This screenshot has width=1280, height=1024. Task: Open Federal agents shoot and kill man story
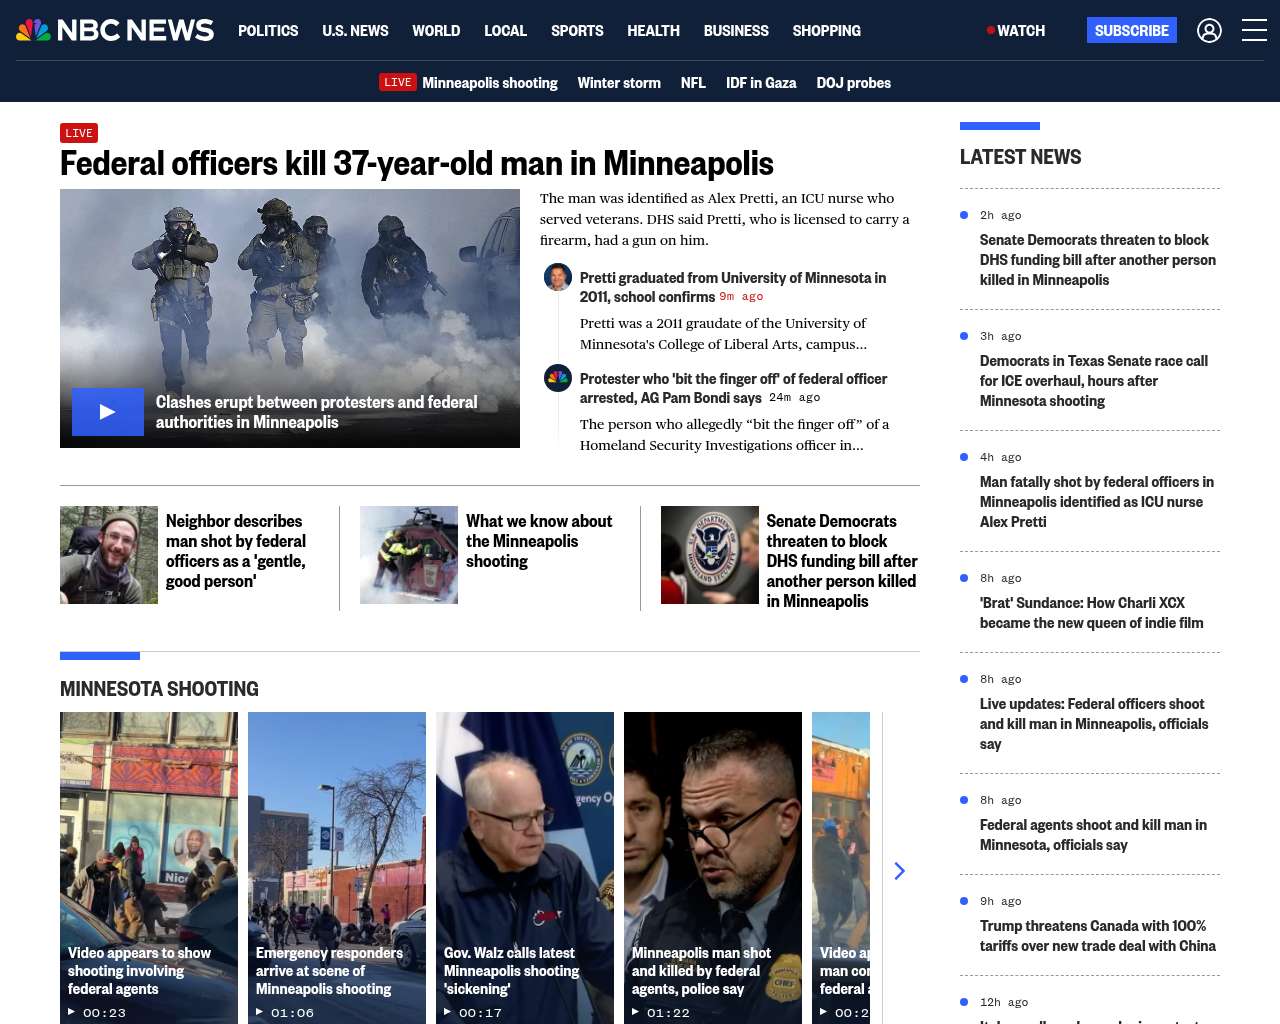pos(1093,835)
